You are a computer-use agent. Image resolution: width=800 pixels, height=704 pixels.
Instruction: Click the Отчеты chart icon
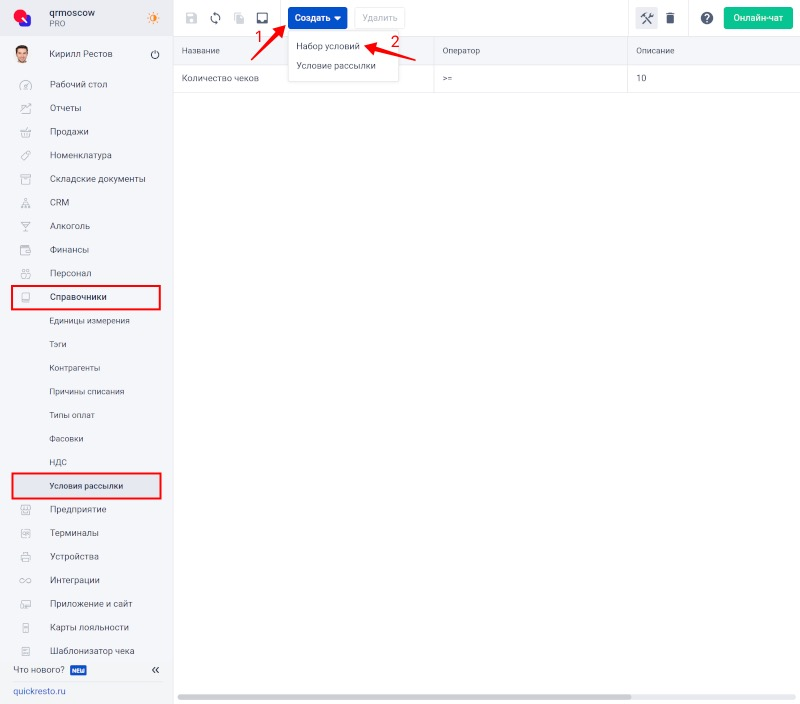(26, 108)
